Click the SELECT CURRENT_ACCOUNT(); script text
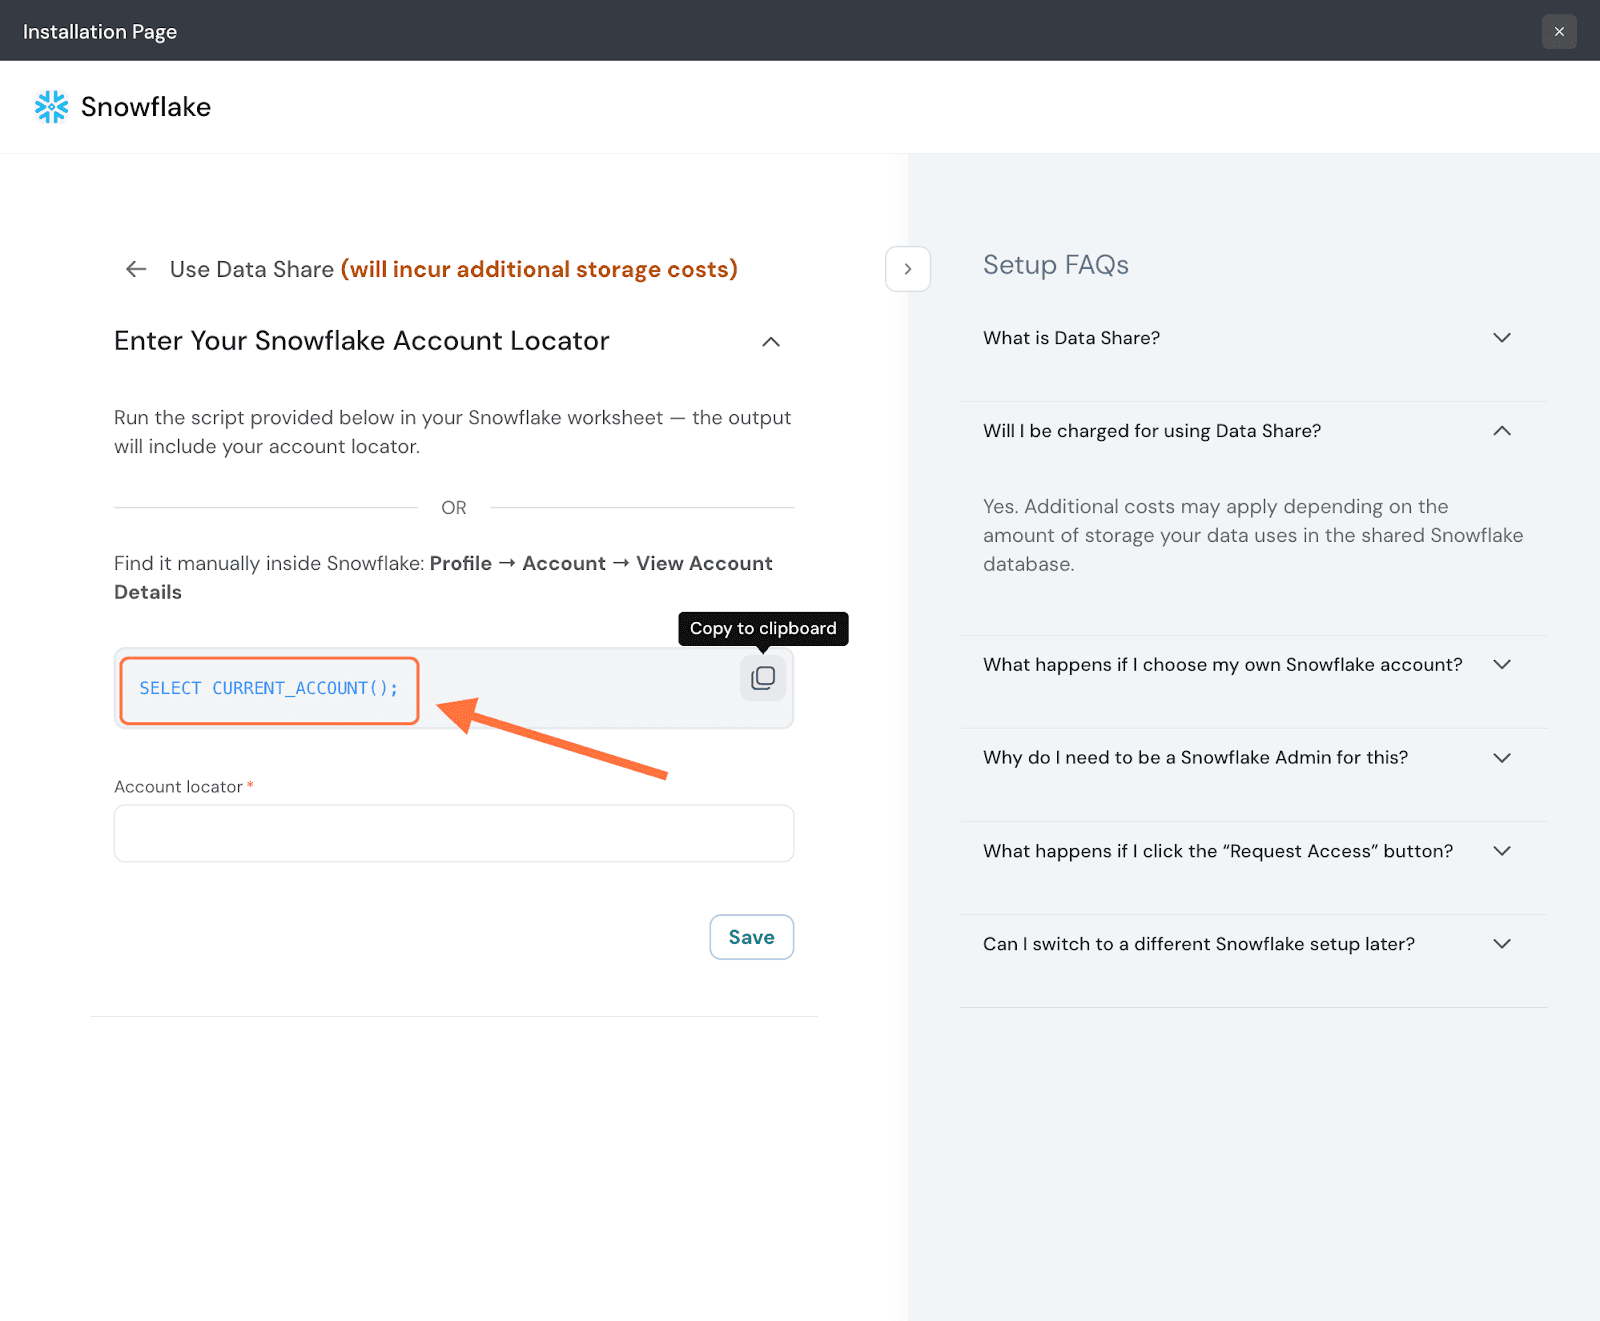Viewport: 1600px width, 1321px height. 268,688
